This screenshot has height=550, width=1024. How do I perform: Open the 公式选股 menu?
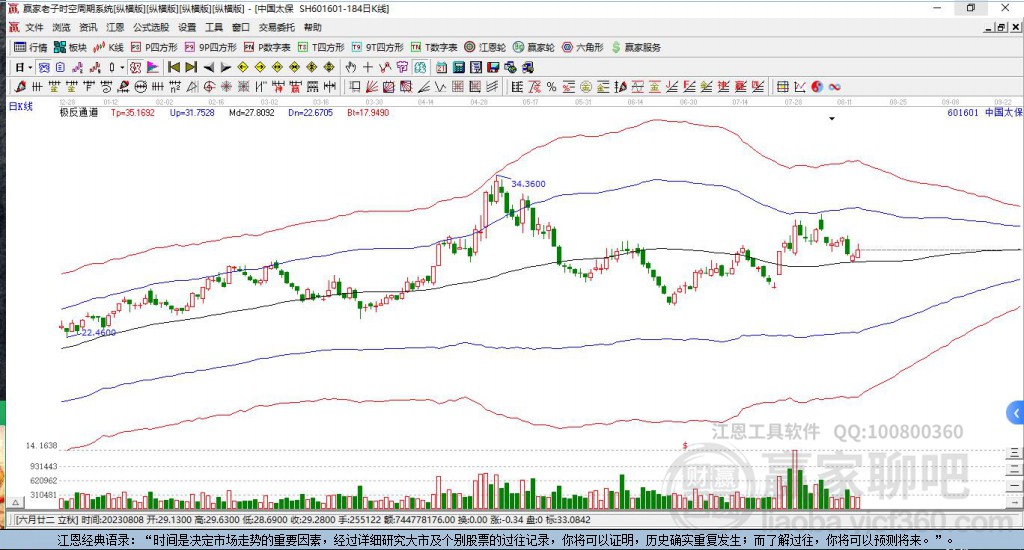point(151,27)
